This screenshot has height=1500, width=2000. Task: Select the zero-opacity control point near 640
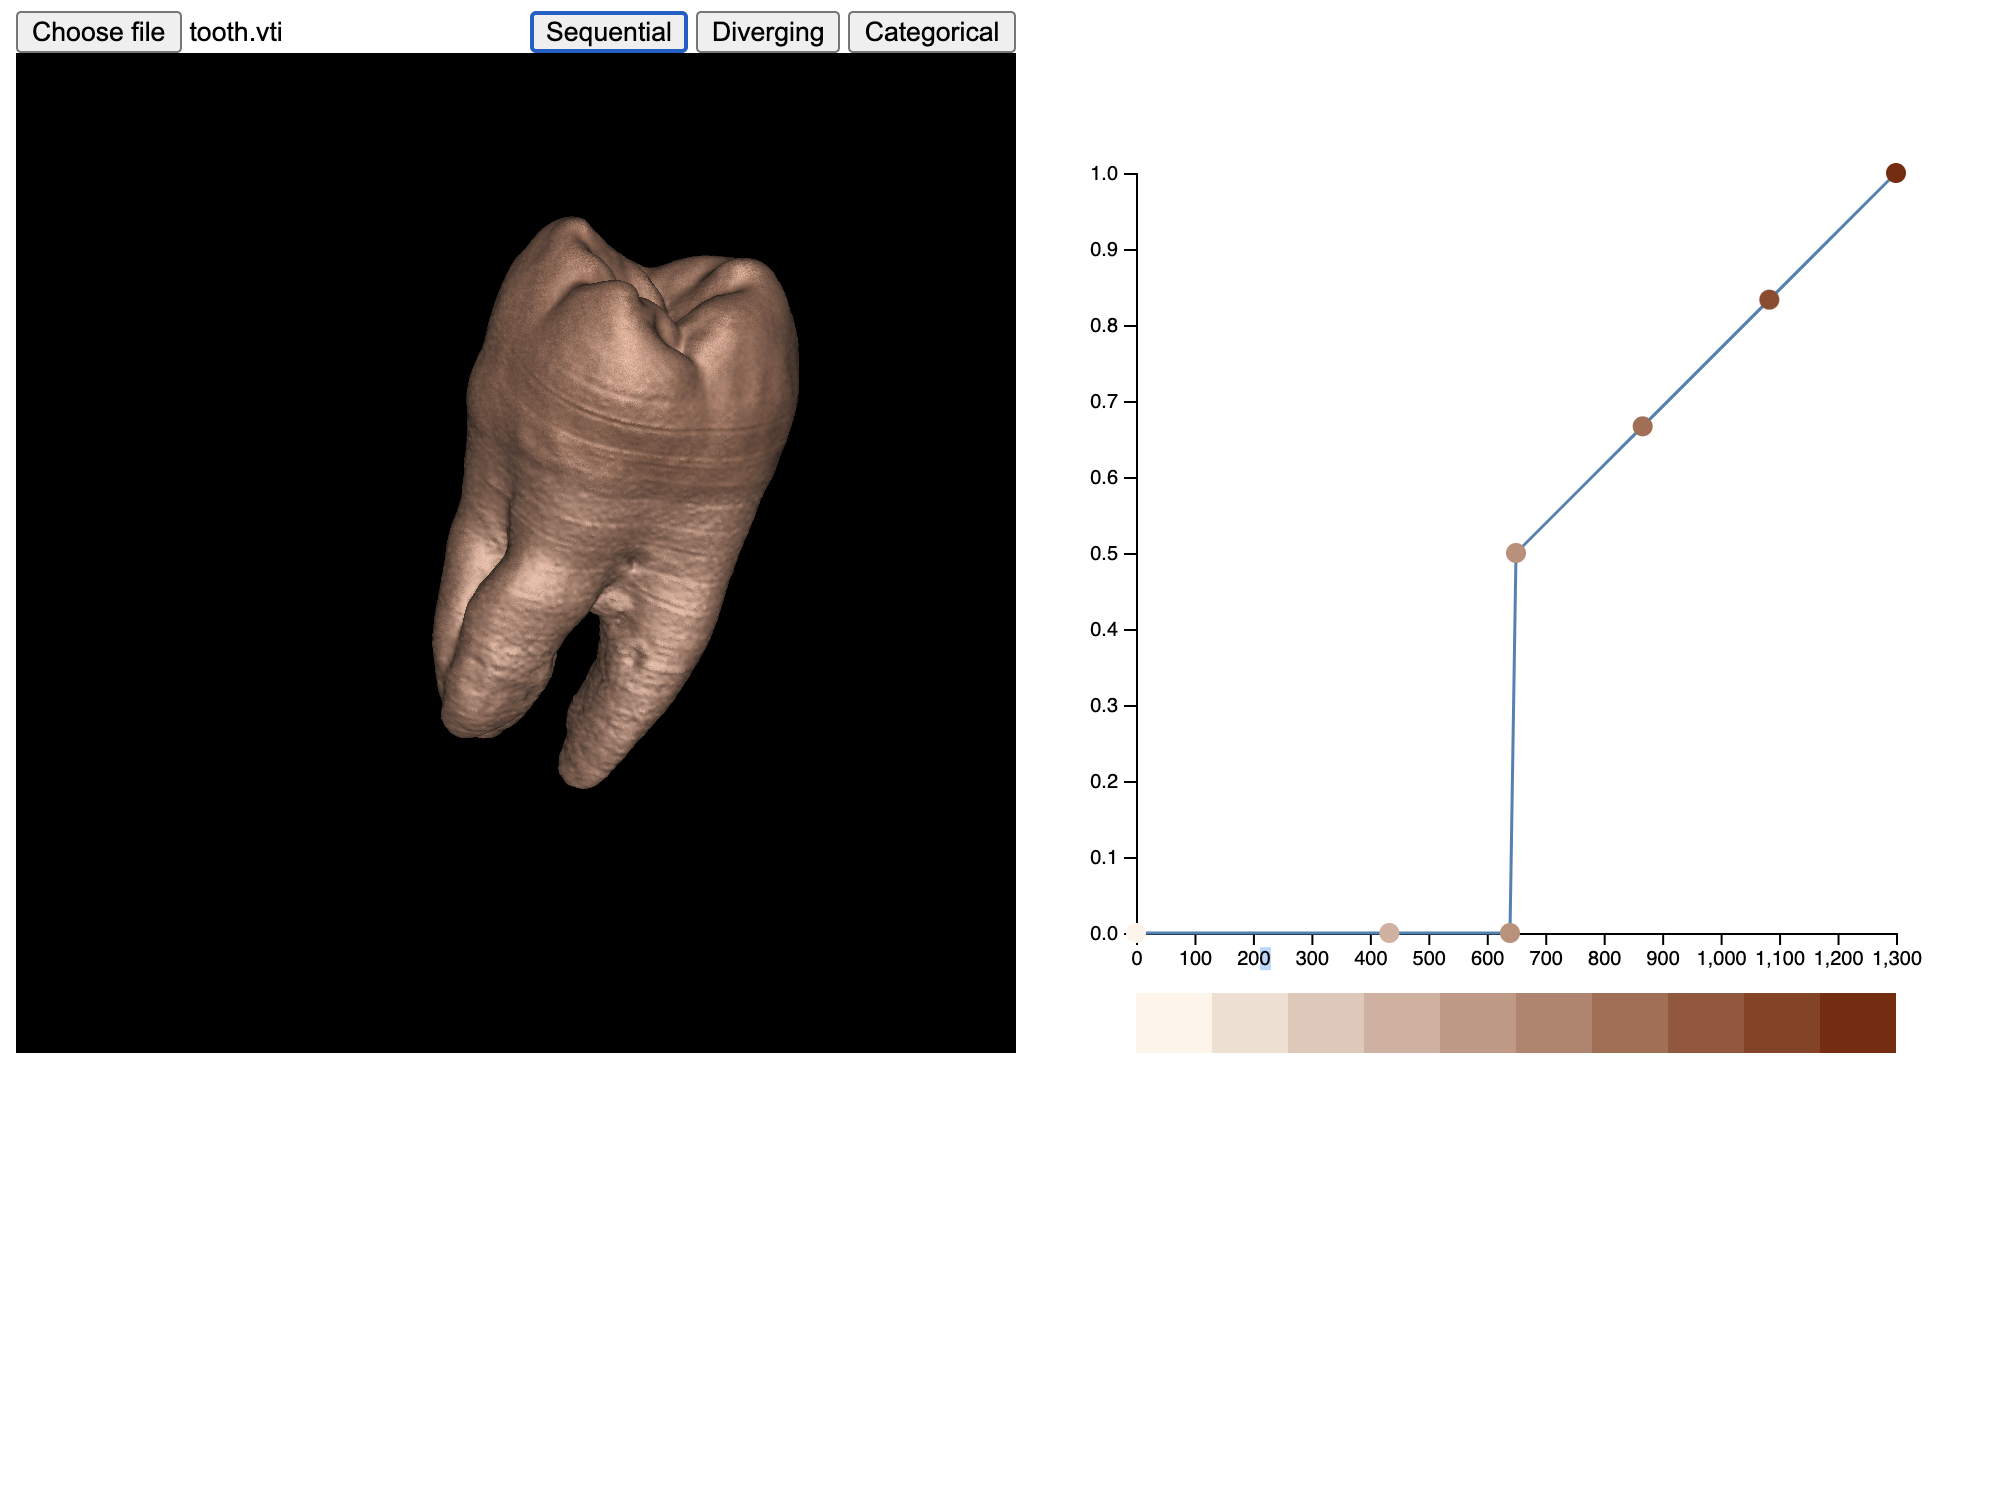(x=1510, y=933)
